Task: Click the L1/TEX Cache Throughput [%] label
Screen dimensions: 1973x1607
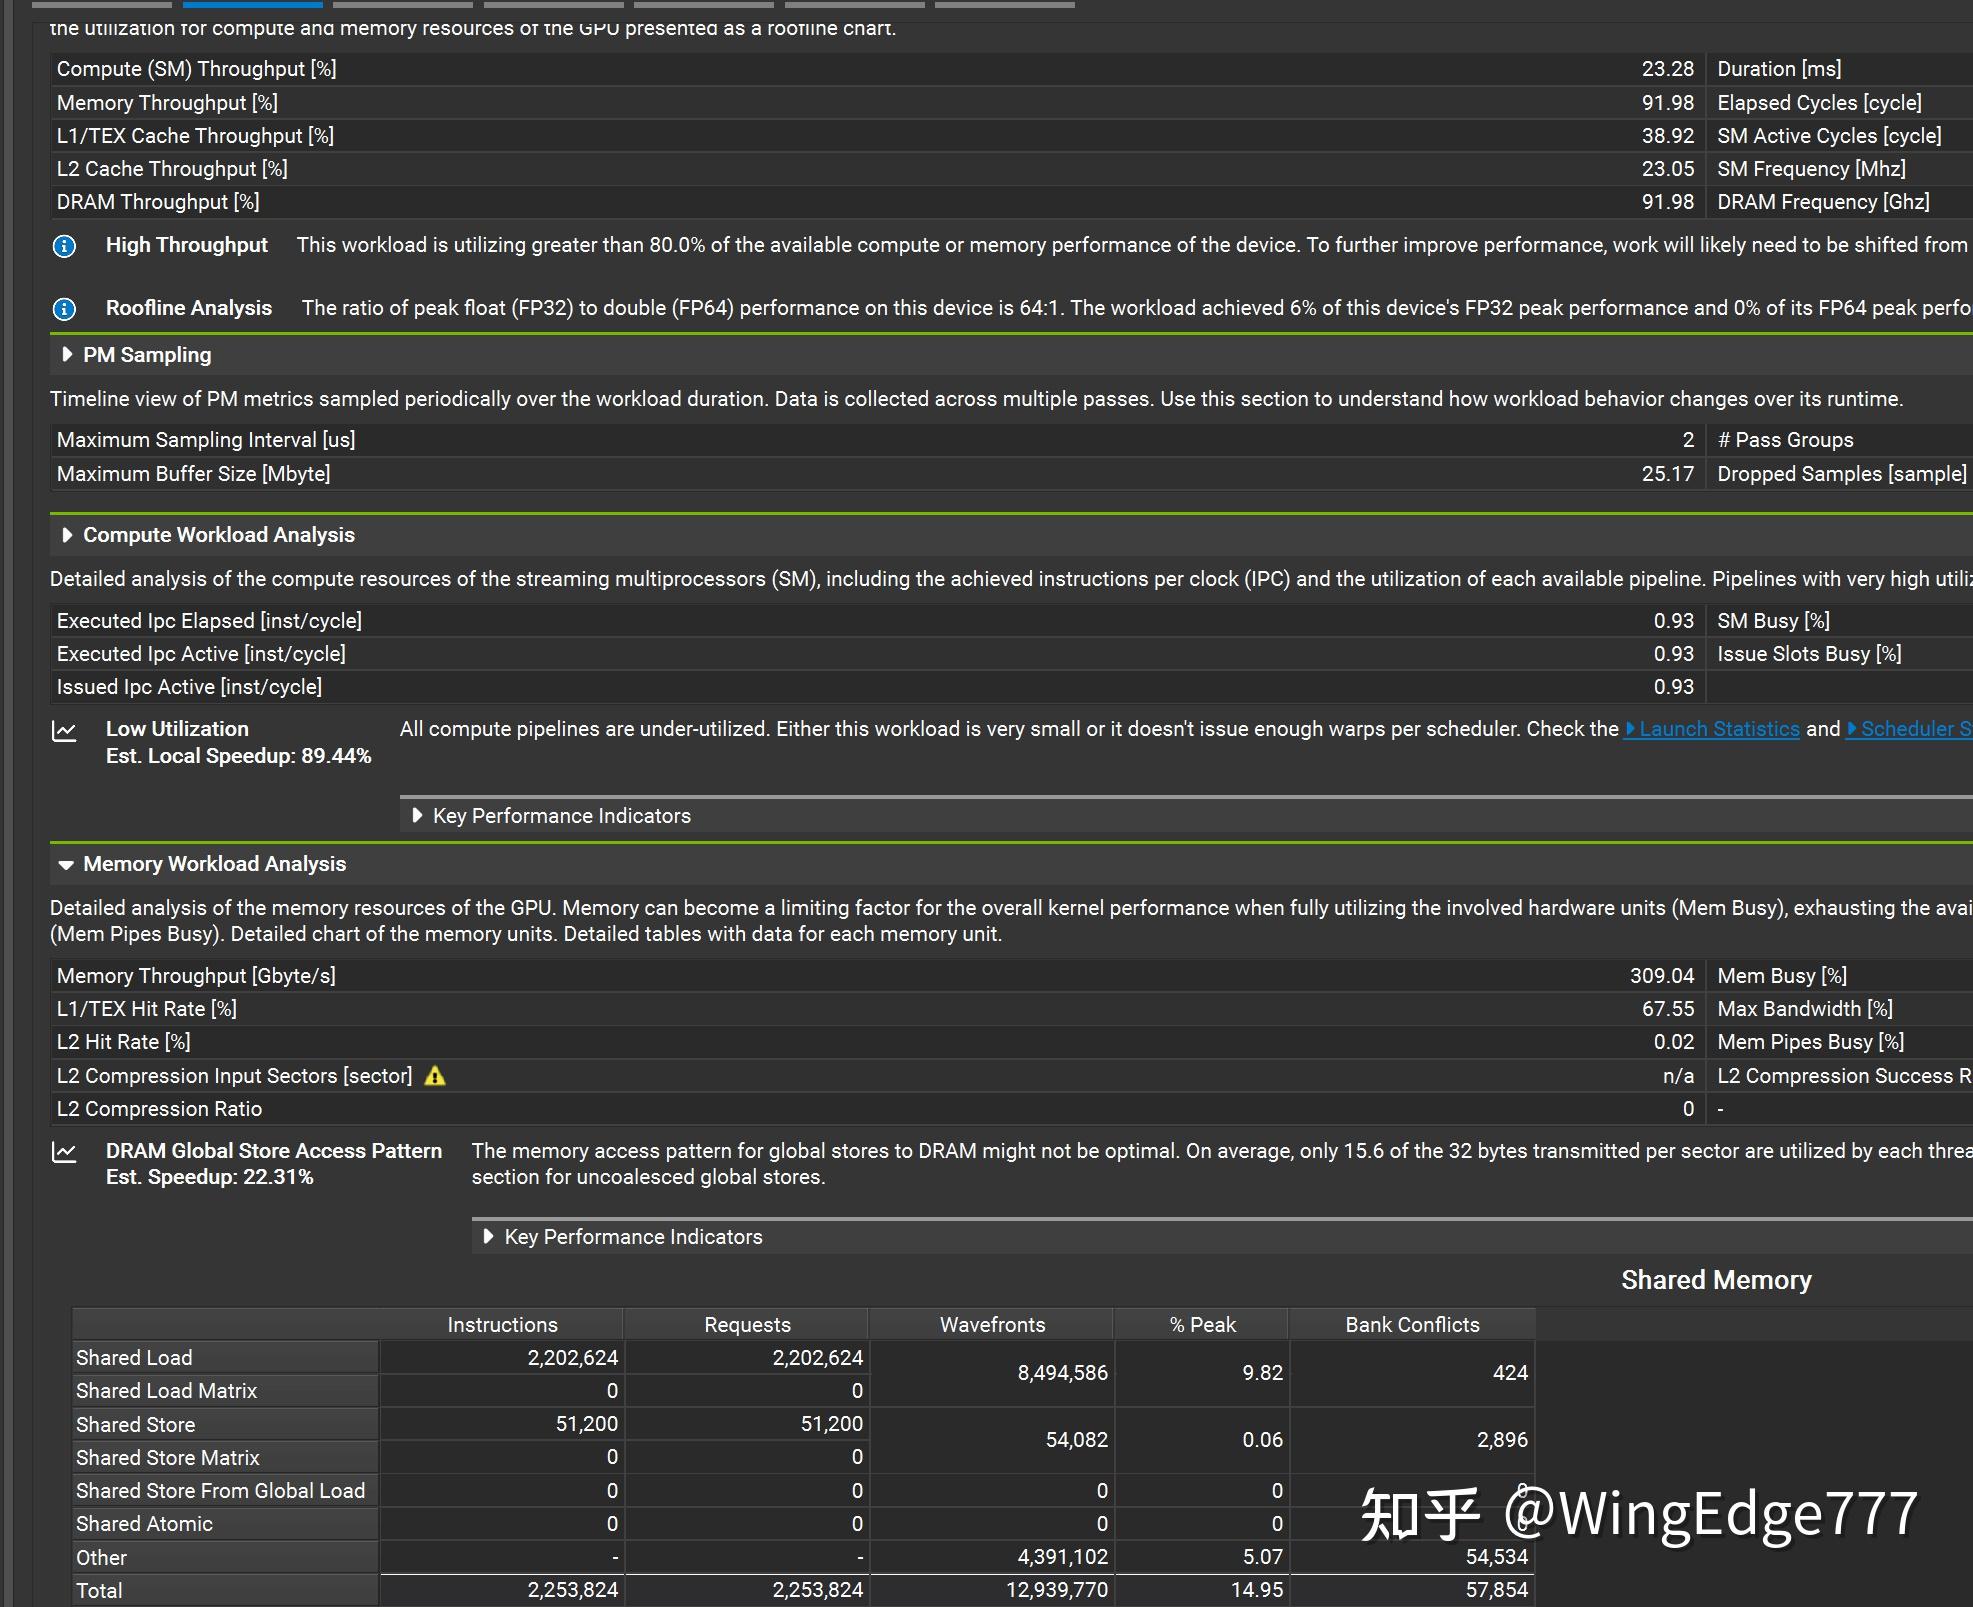Action: click(195, 136)
